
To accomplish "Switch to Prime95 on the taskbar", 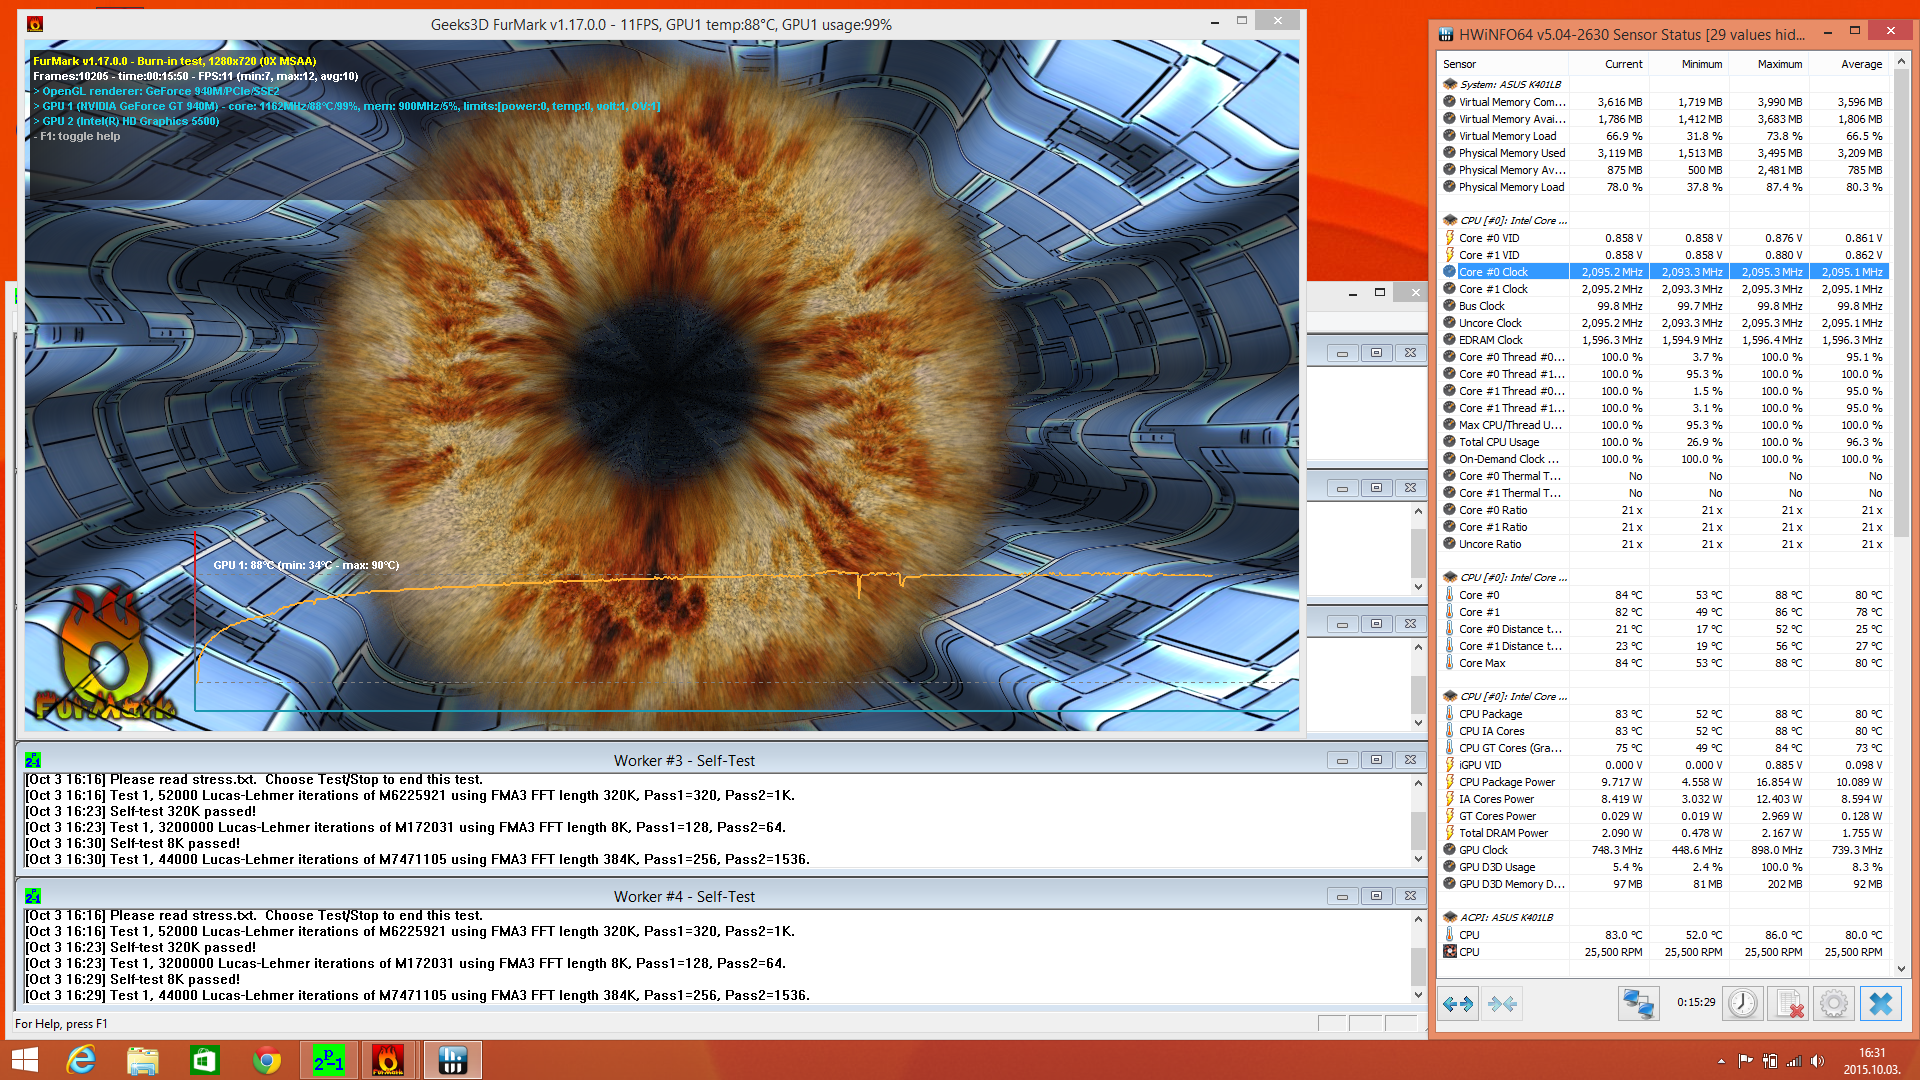I will point(329,1060).
